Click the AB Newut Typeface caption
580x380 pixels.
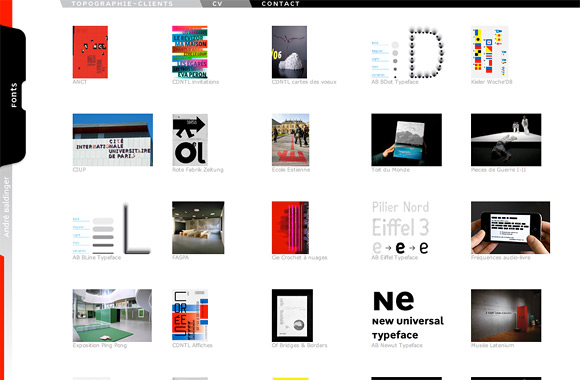tap(397, 345)
